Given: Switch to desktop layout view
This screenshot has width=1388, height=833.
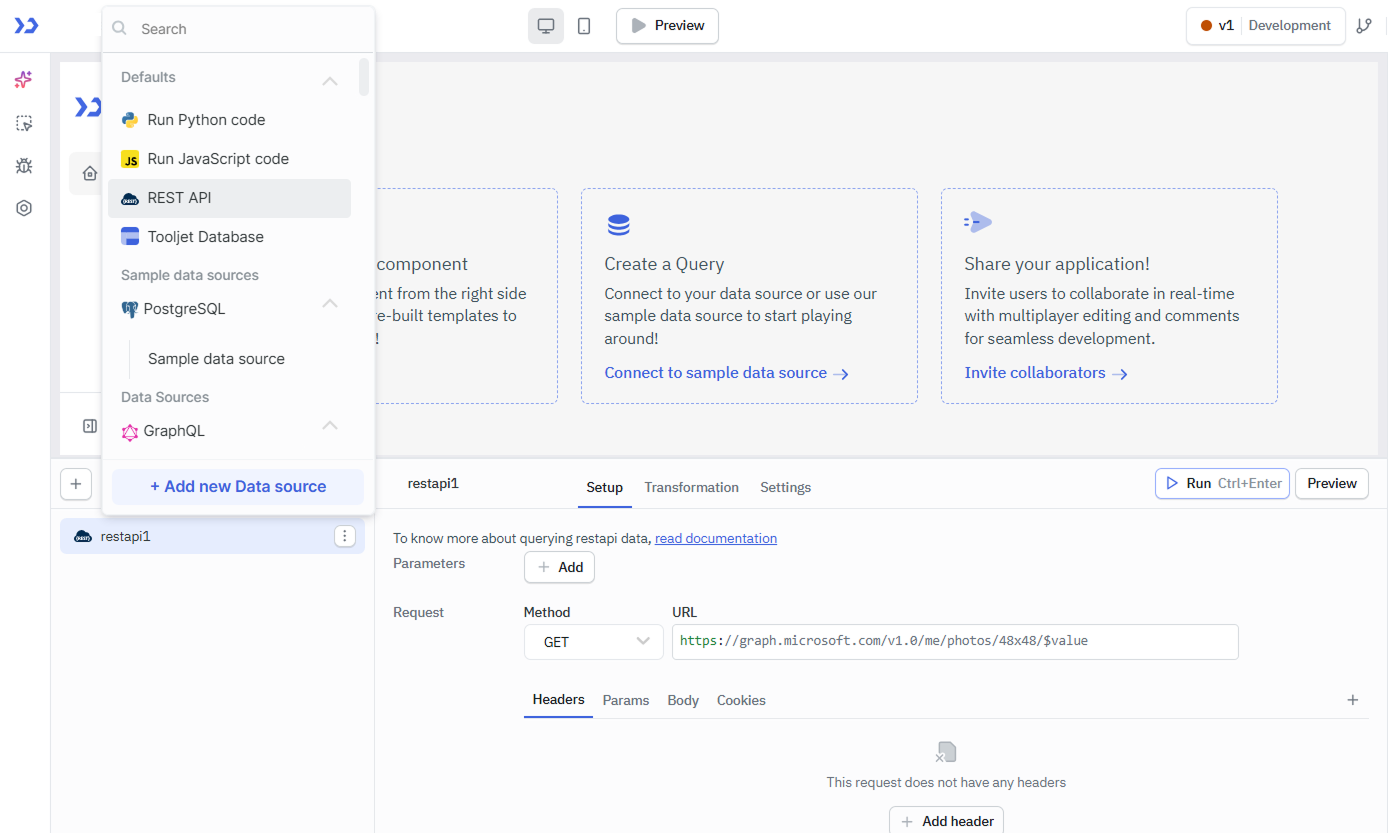Looking at the screenshot, I should tap(545, 25).
